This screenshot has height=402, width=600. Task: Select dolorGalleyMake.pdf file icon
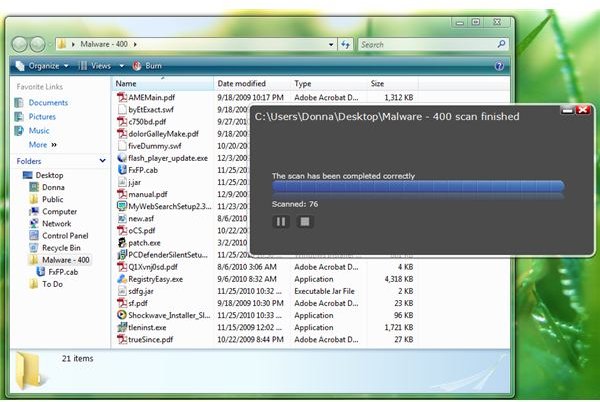(122, 134)
